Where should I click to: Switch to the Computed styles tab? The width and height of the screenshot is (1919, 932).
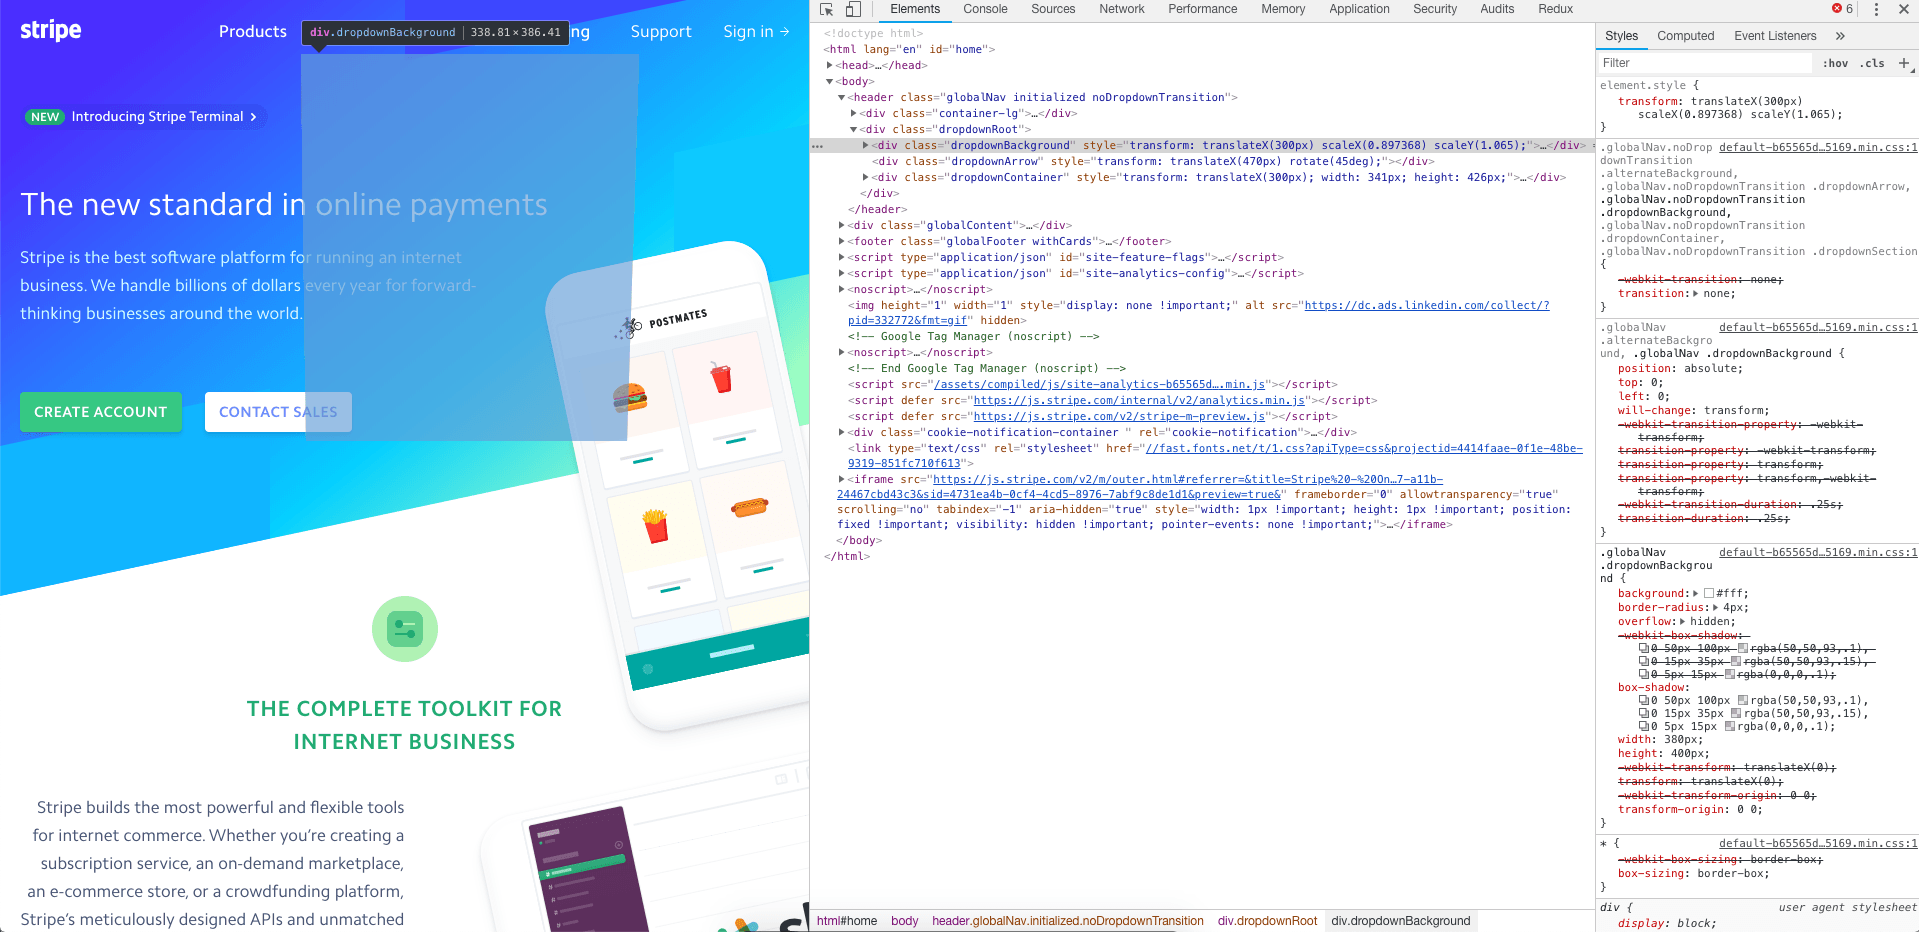click(x=1685, y=36)
